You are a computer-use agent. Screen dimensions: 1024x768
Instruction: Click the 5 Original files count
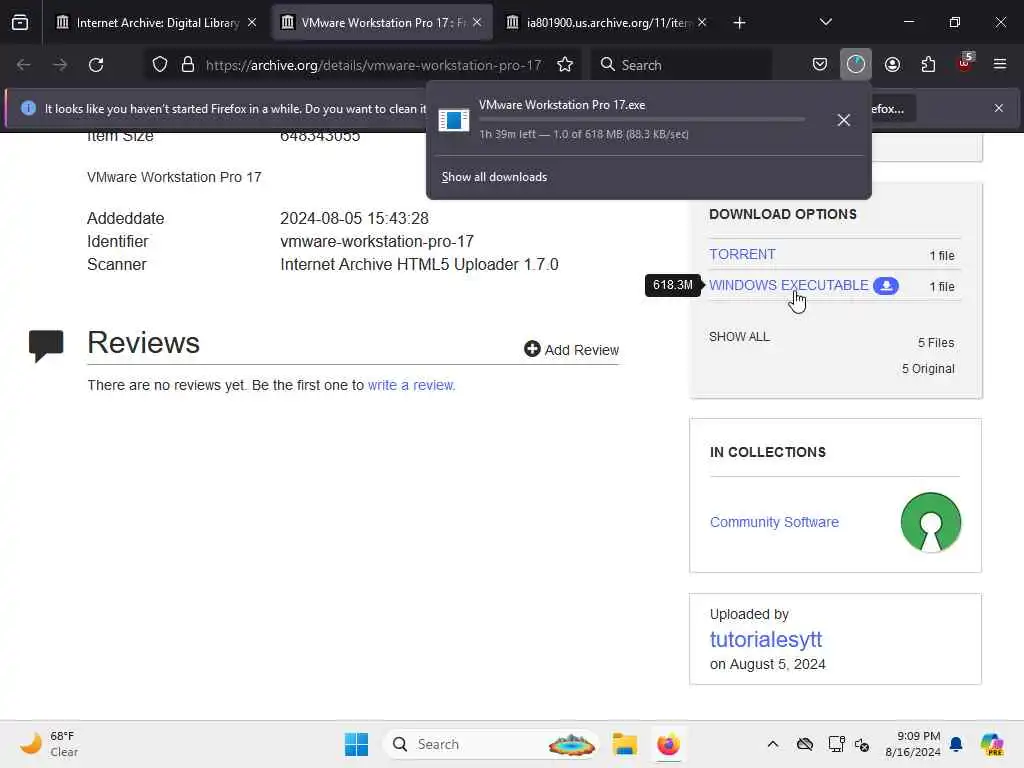click(x=928, y=369)
